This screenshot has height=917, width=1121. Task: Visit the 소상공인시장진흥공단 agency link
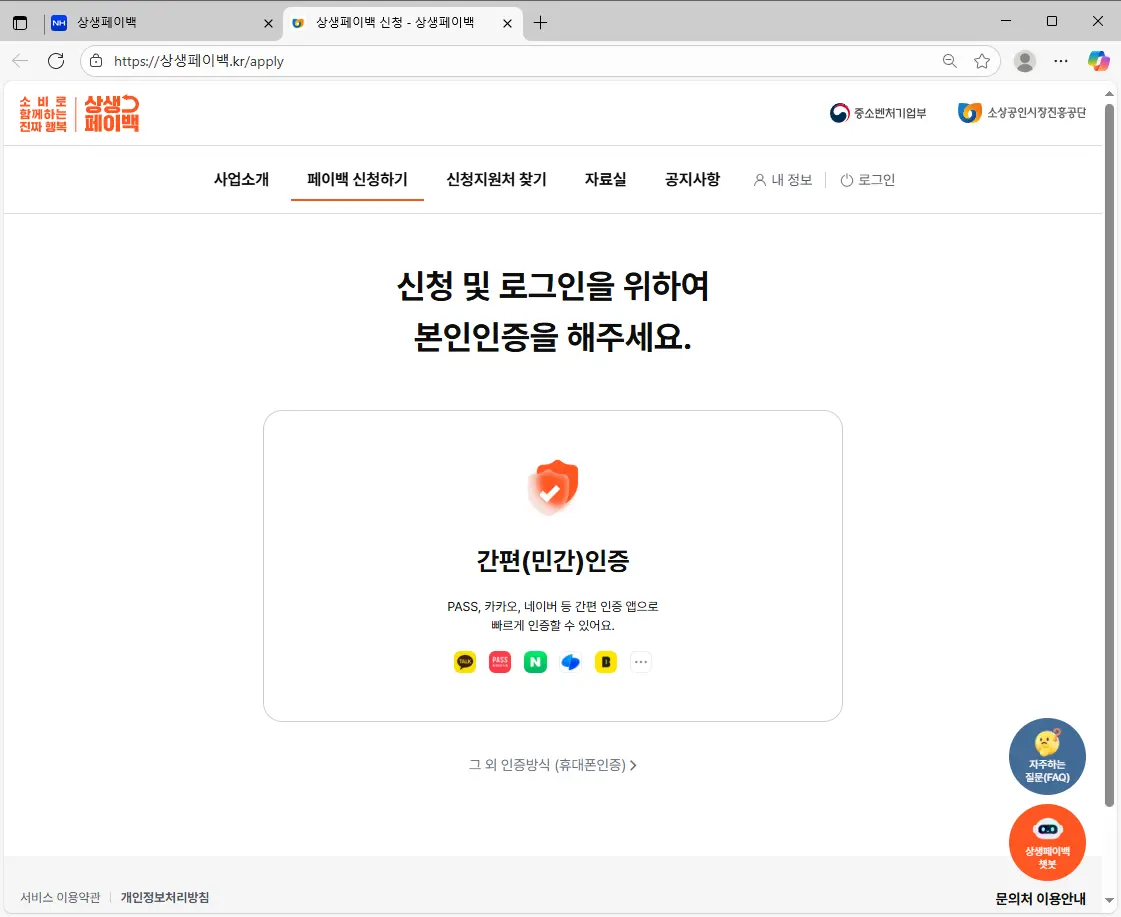[x=1023, y=112]
